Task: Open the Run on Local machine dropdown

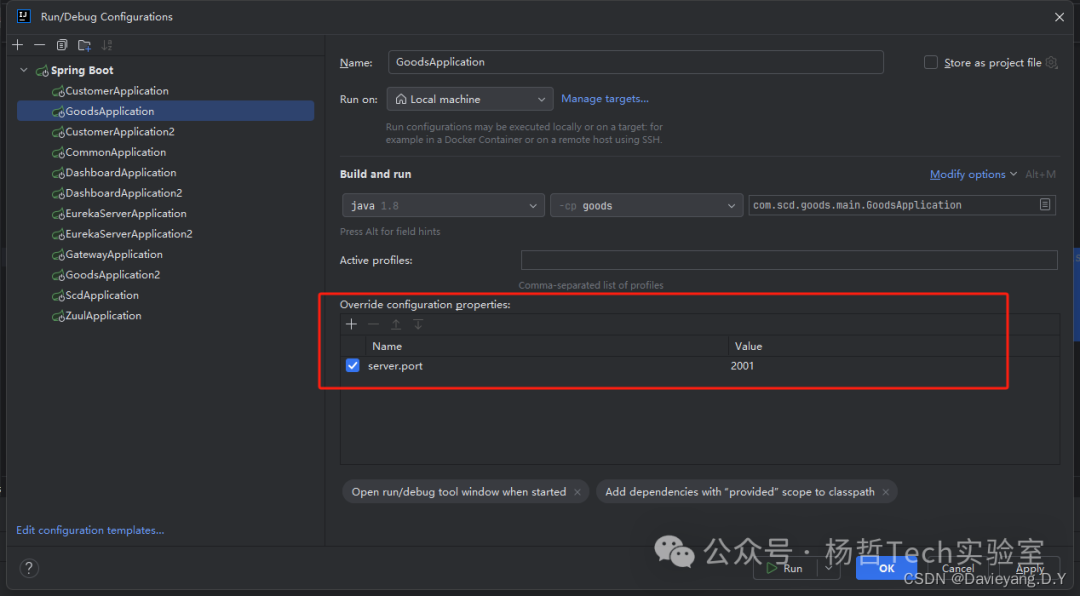Action: click(469, 99)
